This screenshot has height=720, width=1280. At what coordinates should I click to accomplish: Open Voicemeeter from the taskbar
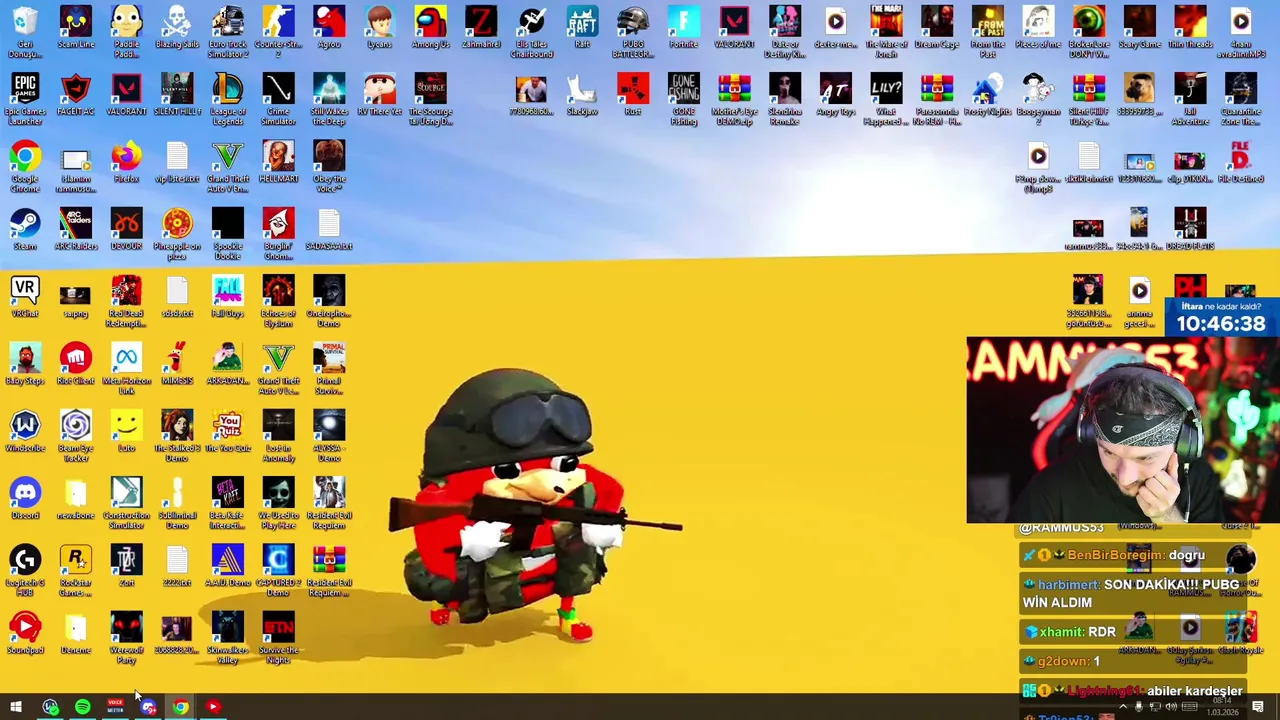coord(115,707)
